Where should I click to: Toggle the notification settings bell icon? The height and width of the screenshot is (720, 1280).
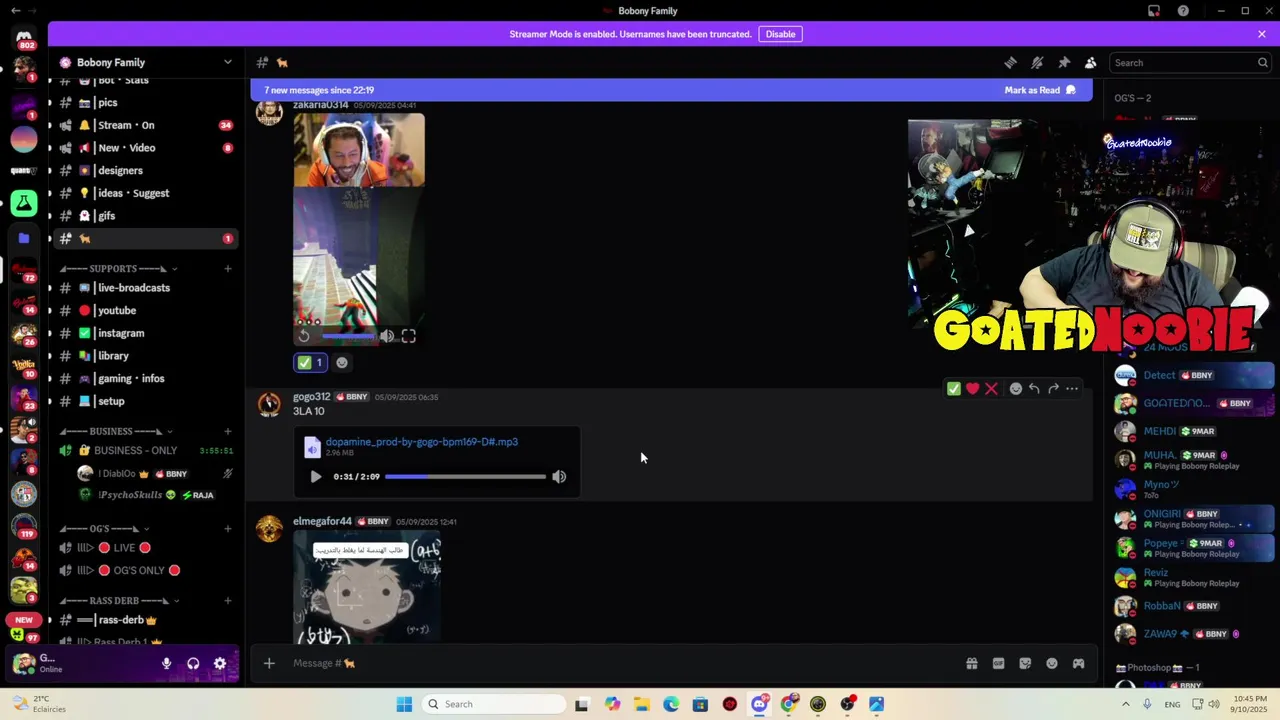tap(1037, 62)
